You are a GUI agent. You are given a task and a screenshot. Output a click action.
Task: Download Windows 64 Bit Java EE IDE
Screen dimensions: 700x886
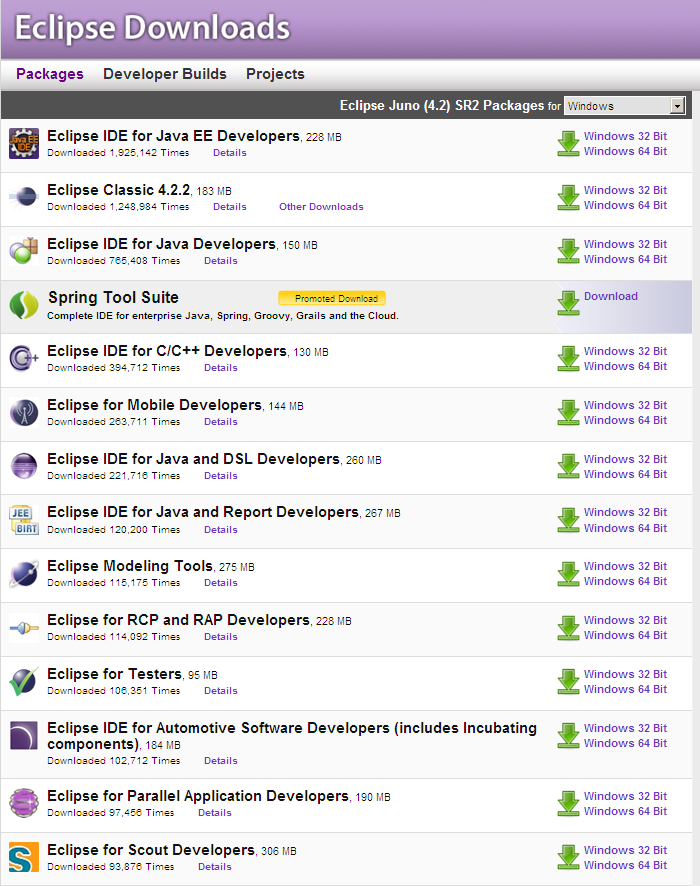coord(625,151)
